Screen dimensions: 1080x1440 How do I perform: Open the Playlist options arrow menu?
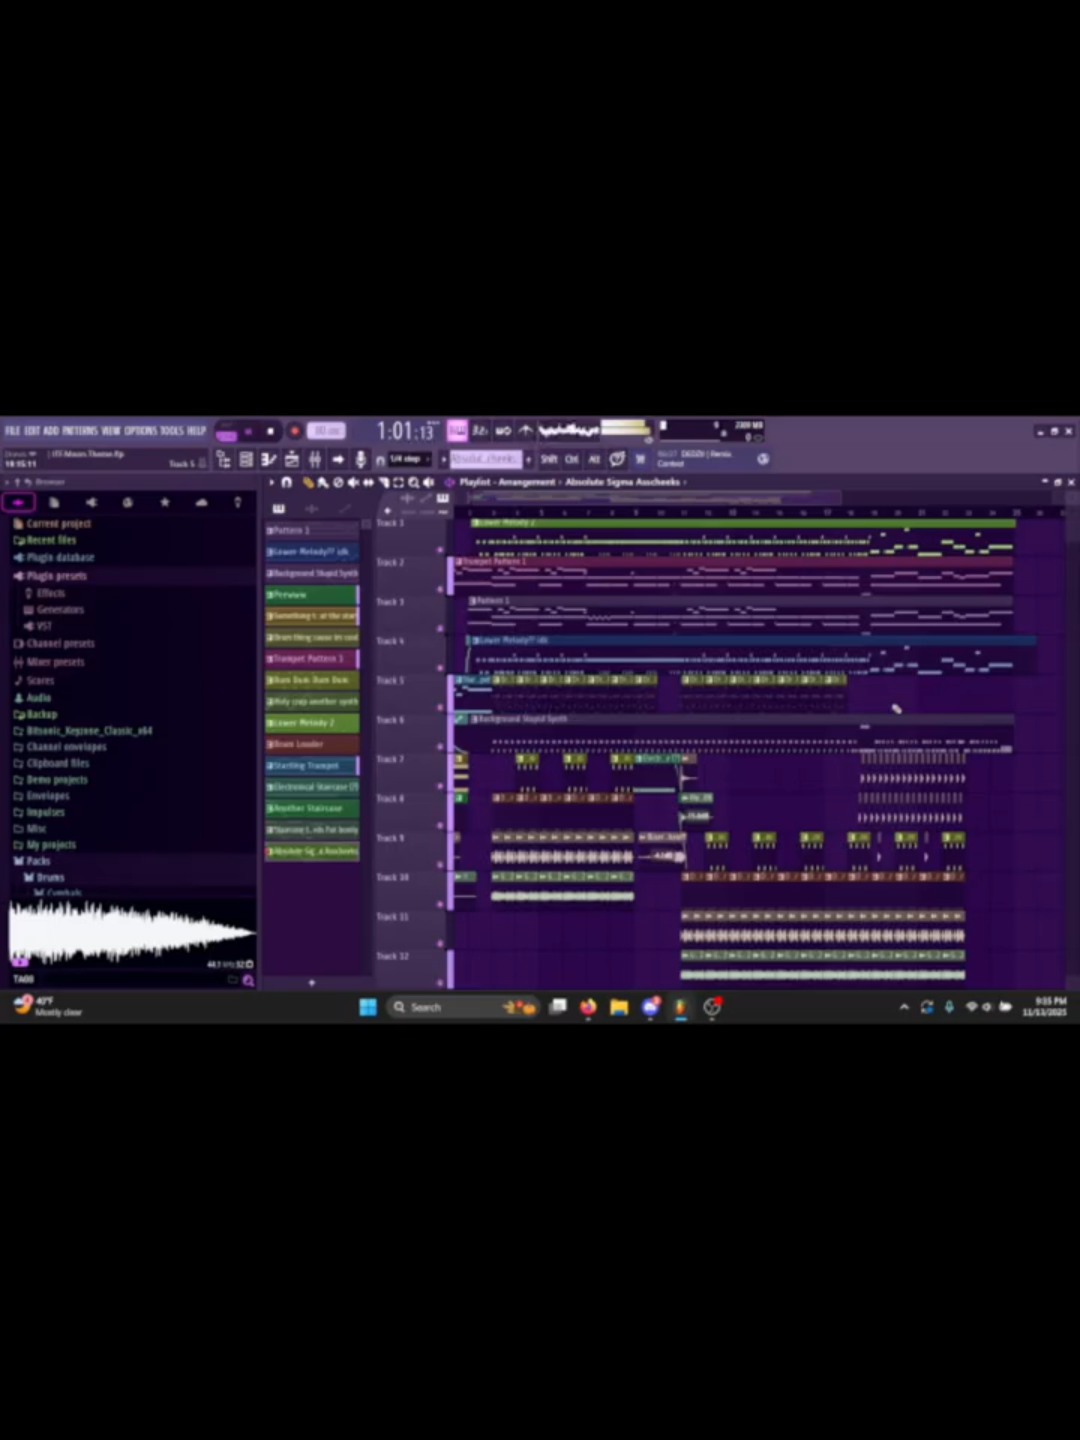(272, 482)
